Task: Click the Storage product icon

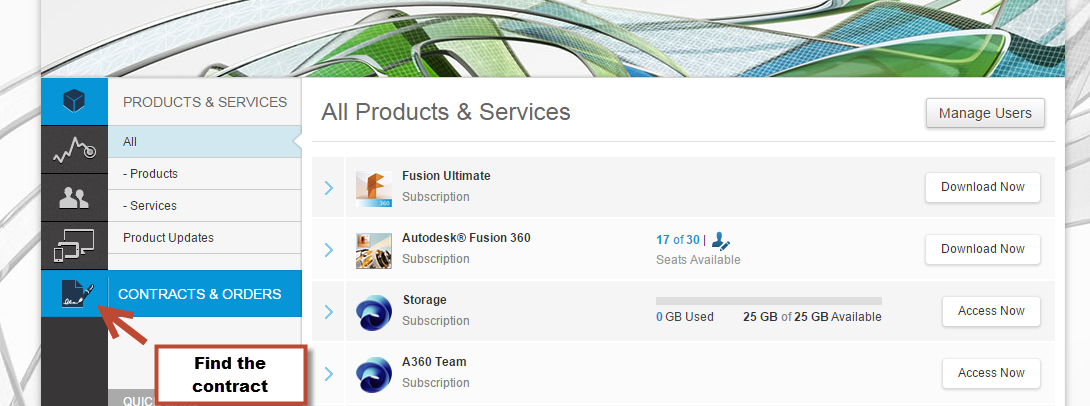Action: (374, 313)
